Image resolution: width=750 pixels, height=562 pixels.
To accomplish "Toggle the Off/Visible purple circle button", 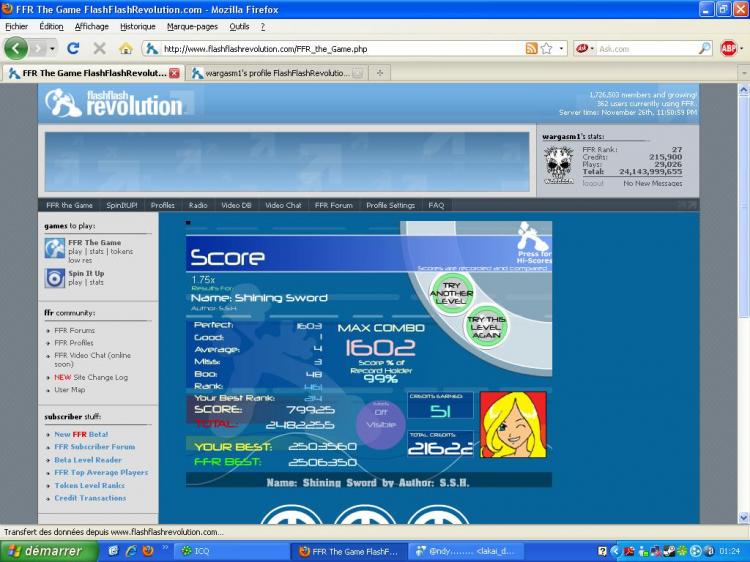I will pyautogui.click(x=380, y=417).
